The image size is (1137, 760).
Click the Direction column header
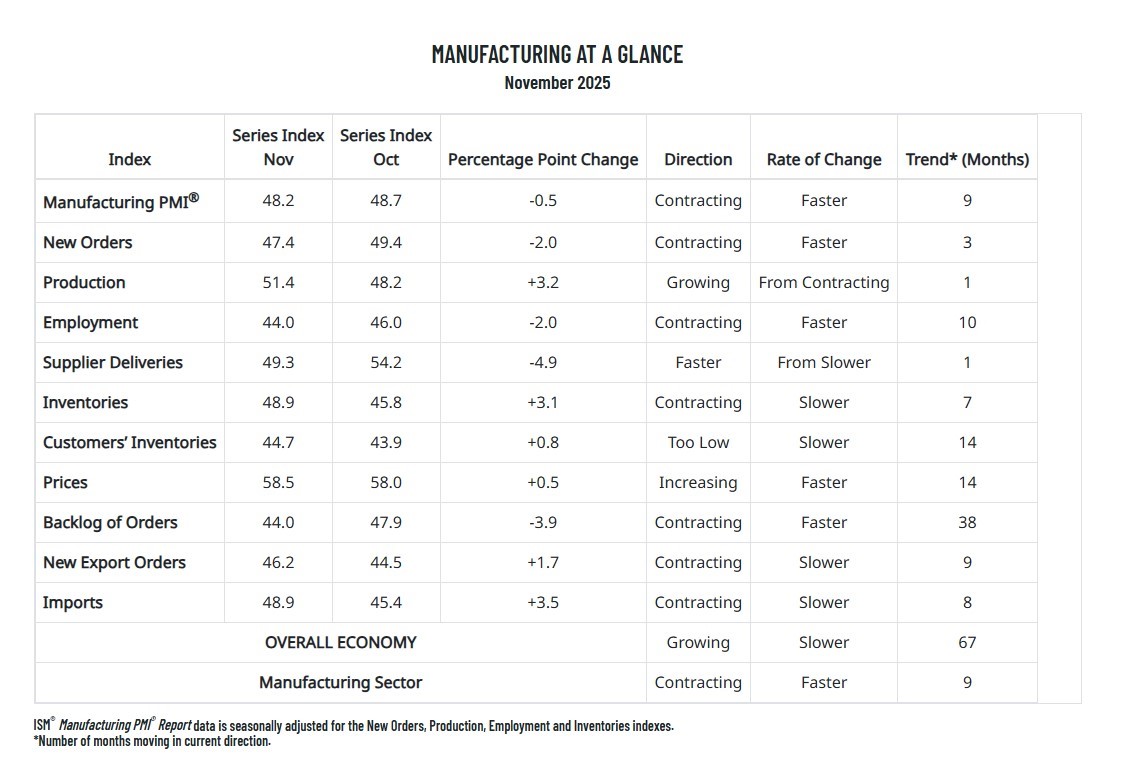(x=697, y=159)
